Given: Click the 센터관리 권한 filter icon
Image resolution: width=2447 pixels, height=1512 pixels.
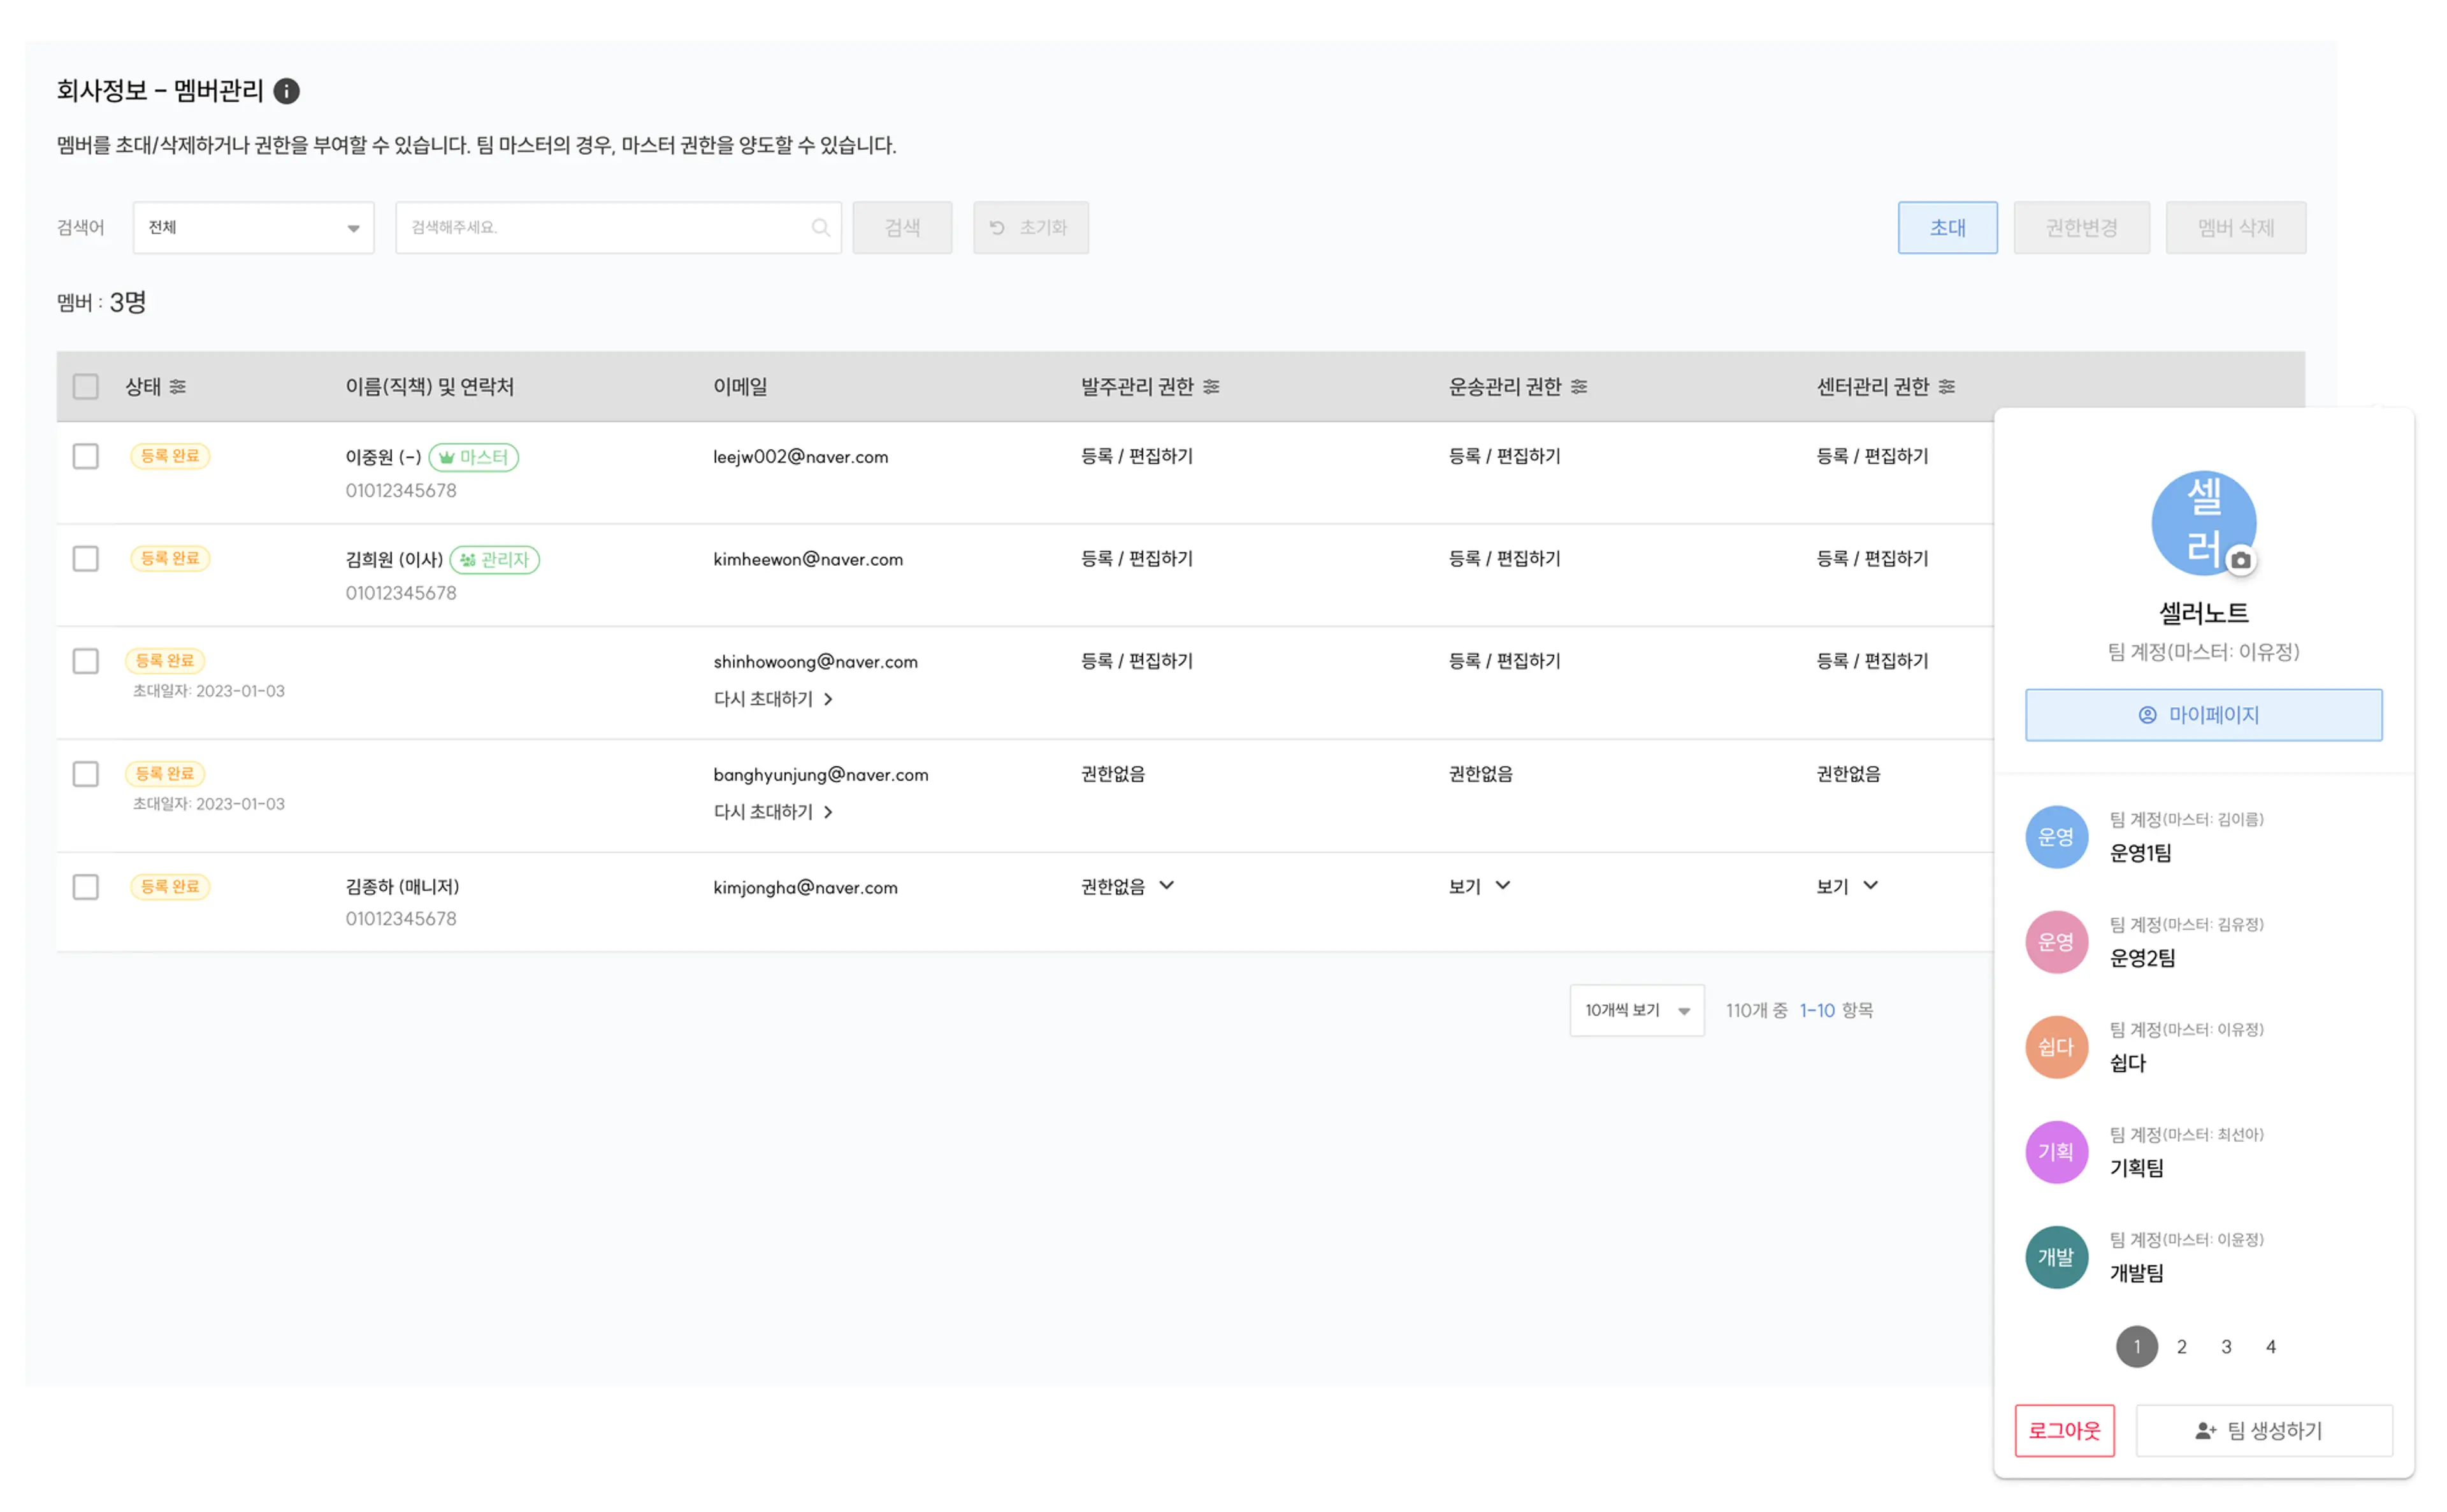Looking at the screenshot, I should point(1946,386).
